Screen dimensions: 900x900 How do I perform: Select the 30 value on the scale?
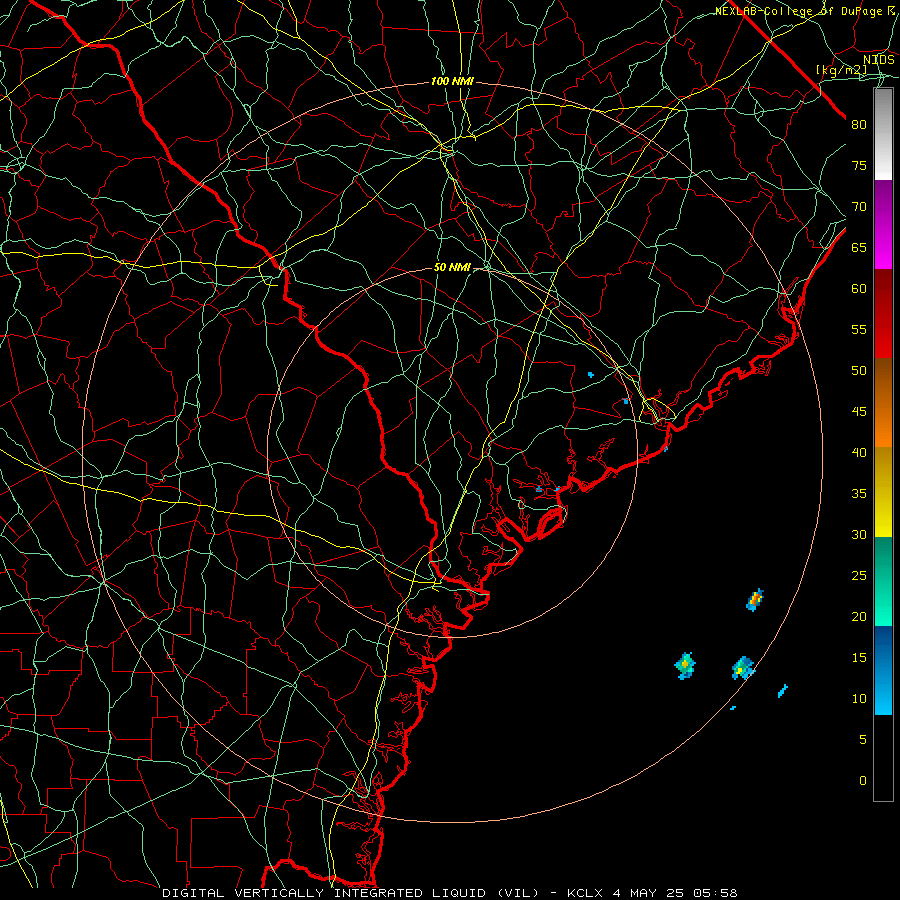[x=859, y=534]
